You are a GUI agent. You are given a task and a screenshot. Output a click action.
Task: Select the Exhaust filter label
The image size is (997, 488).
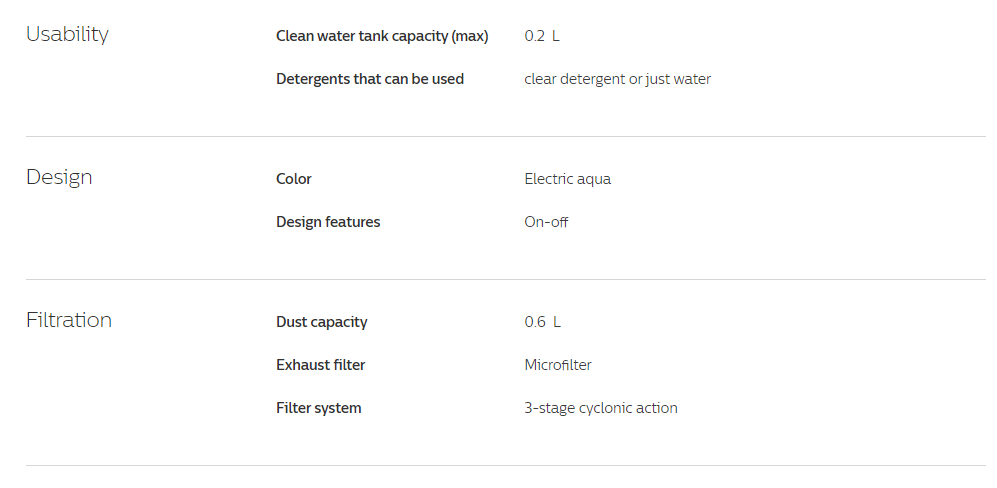pyautogui.click(x=321, y=365)
